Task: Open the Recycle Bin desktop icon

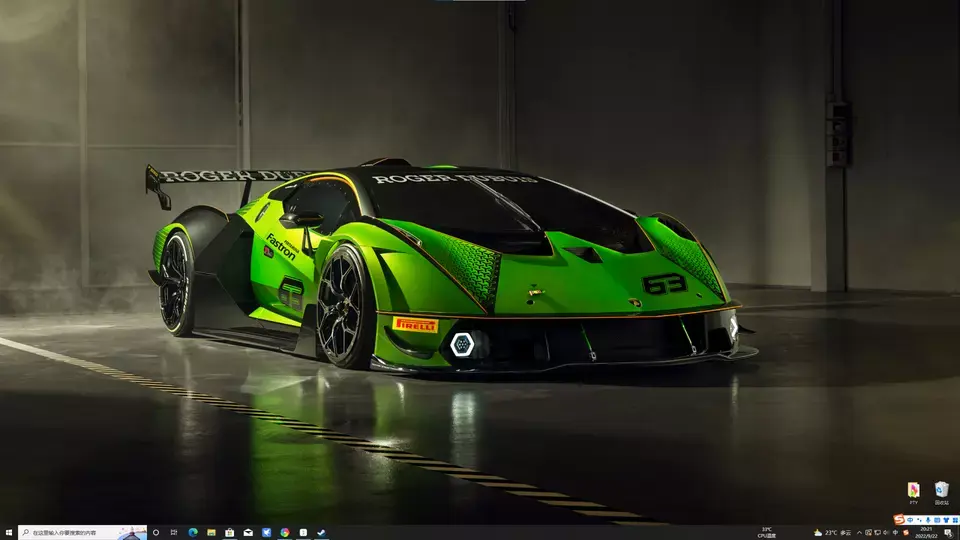Action: click(942, 492)
